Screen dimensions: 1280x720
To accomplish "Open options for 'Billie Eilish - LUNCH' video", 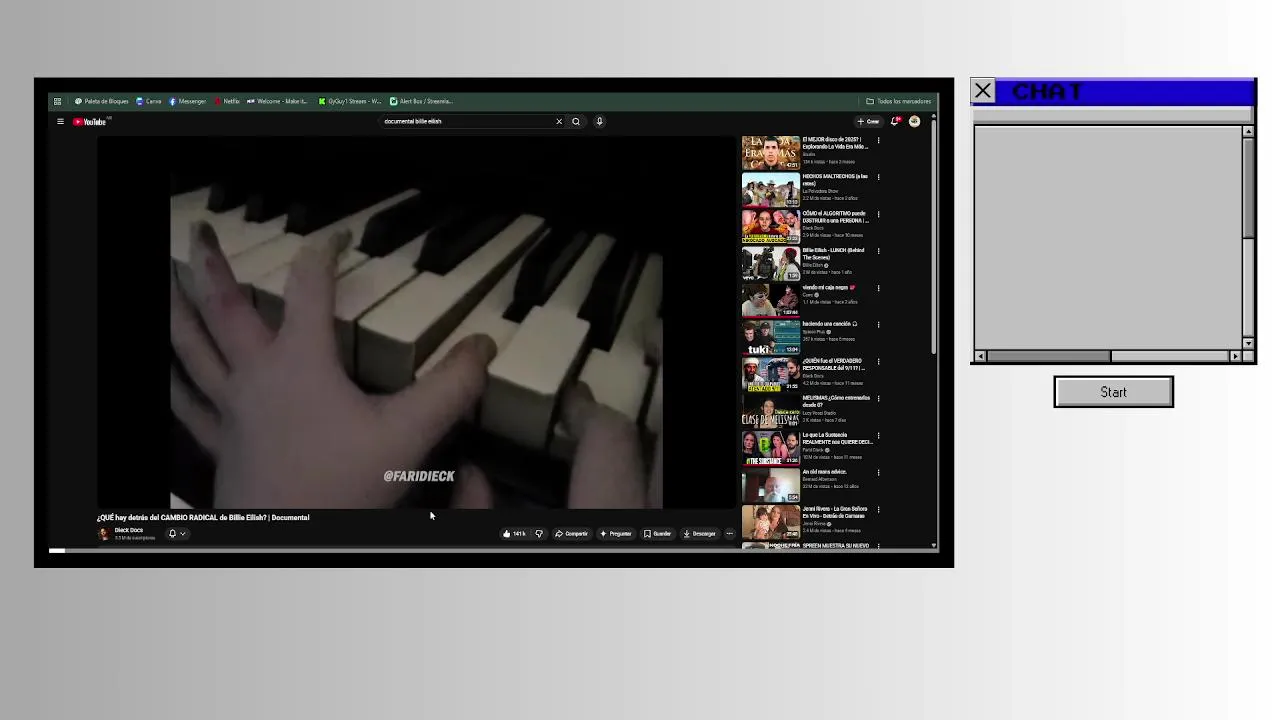I will [878, 251].
